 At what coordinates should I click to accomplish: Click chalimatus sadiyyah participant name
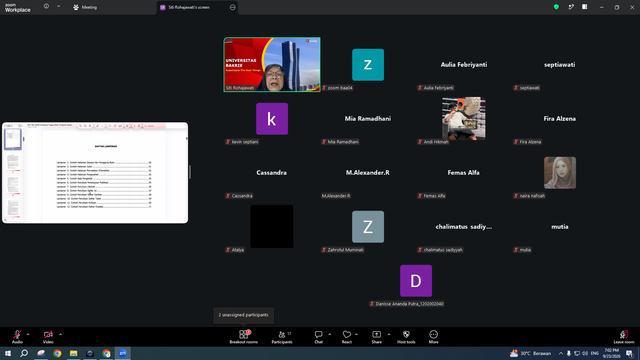tap(464, 227)
